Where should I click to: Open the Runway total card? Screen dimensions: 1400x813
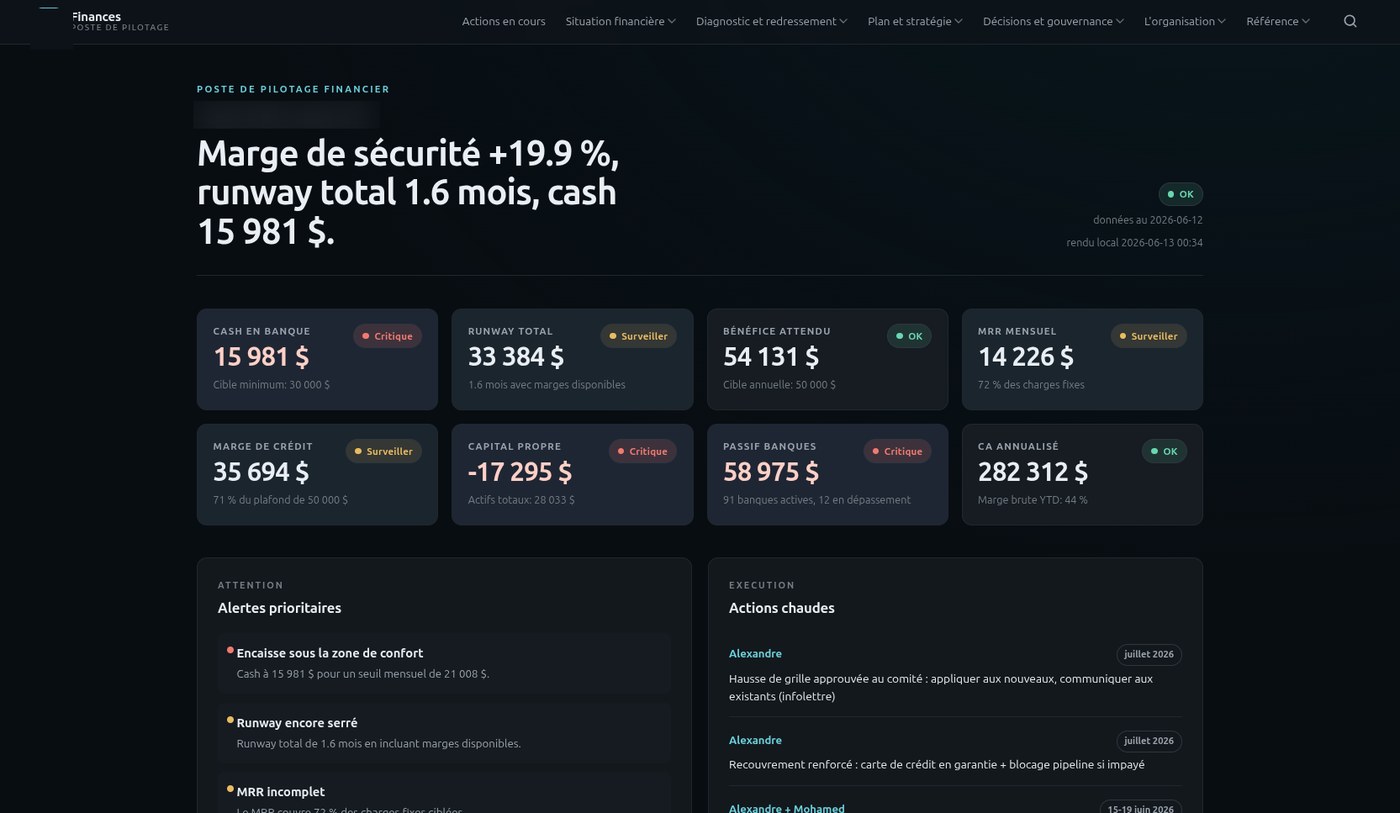(572, 359)
